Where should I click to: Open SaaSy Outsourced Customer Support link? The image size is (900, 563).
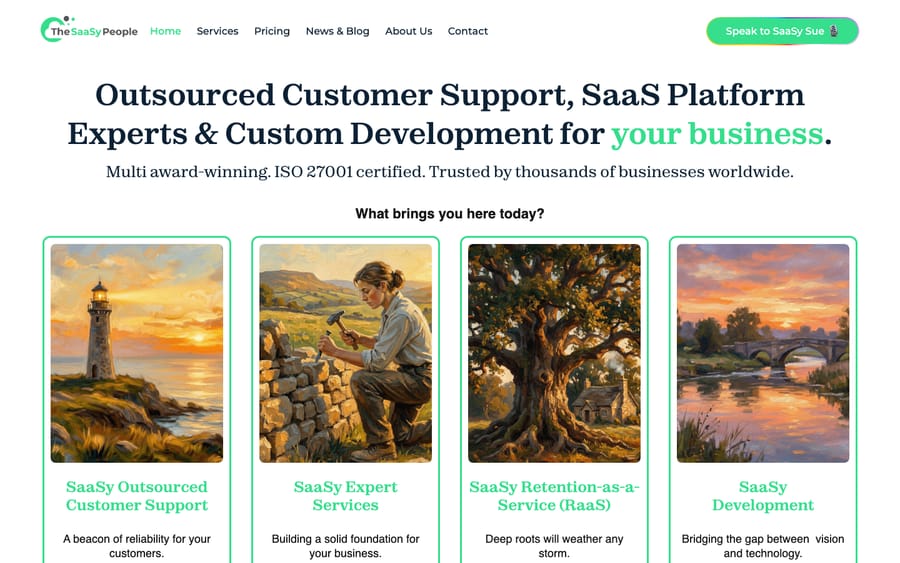click(137, 496)
